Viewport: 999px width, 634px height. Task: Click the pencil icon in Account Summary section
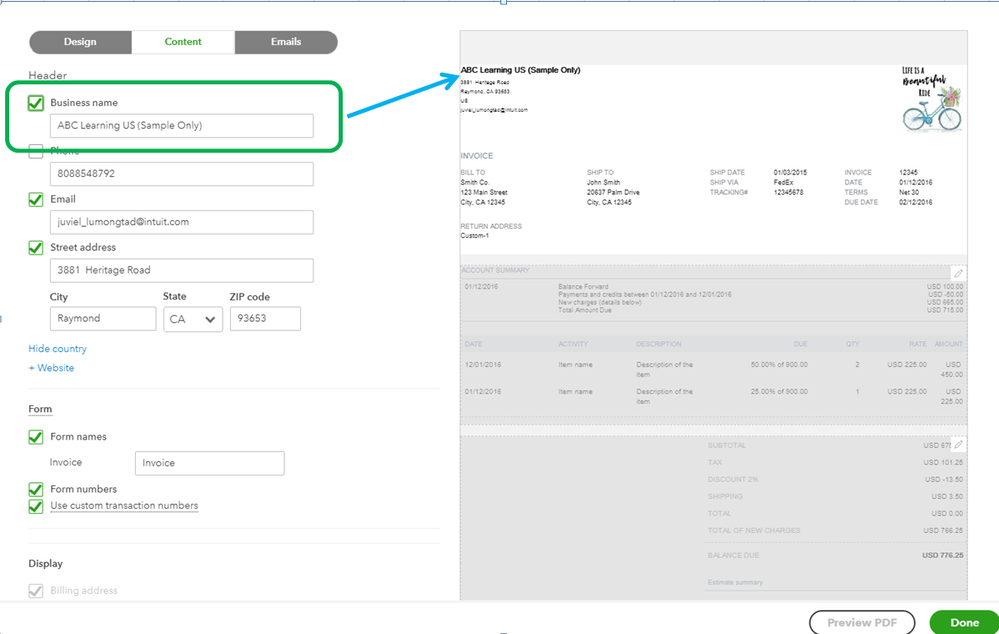click(958, 273)
